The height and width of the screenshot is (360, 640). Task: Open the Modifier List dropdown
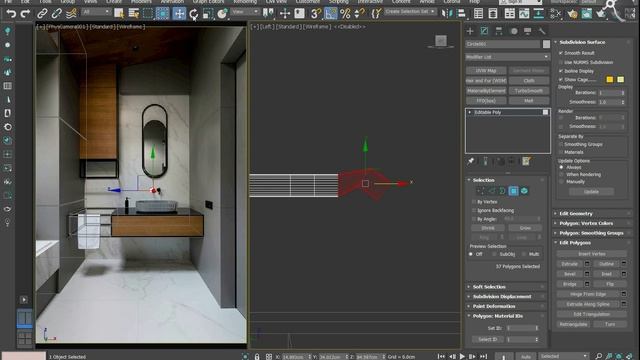[507, 57]
